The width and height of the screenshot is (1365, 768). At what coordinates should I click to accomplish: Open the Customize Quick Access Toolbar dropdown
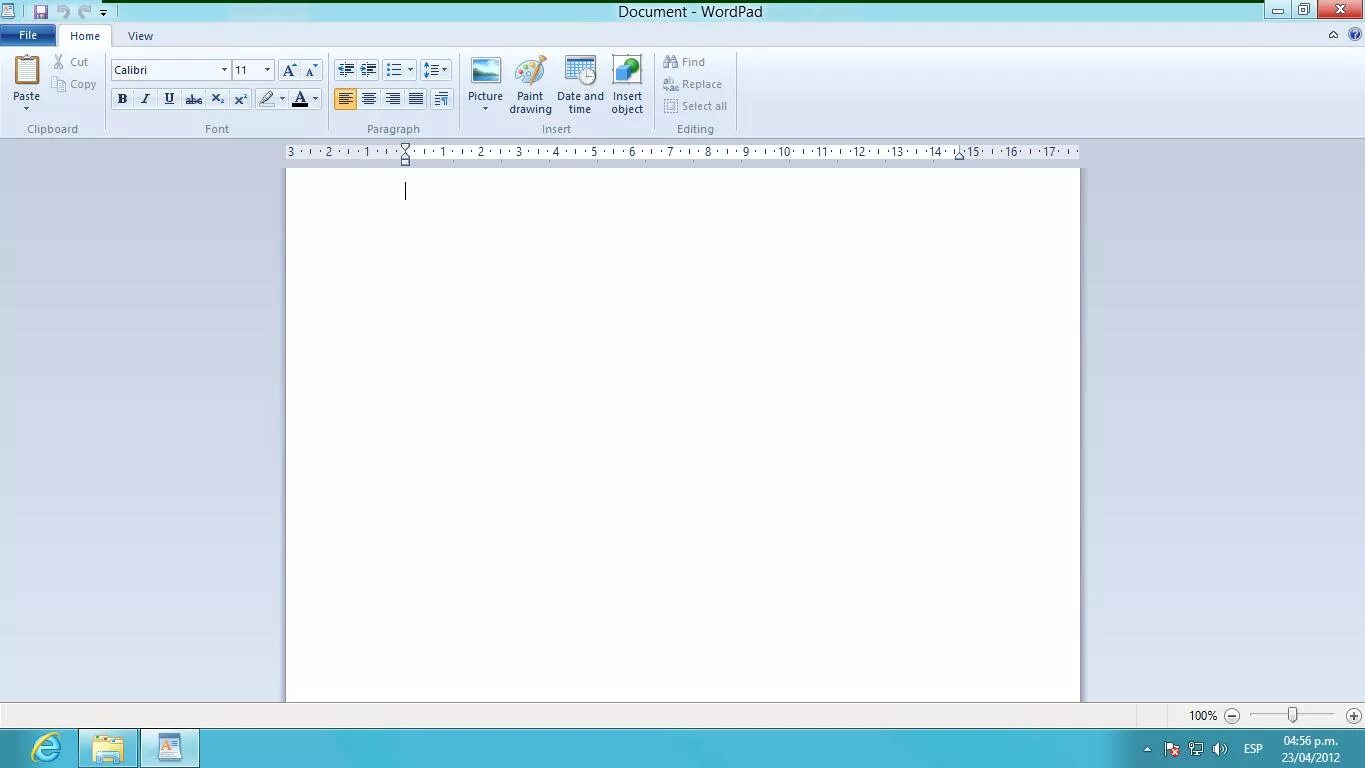[x=103, y=13]
